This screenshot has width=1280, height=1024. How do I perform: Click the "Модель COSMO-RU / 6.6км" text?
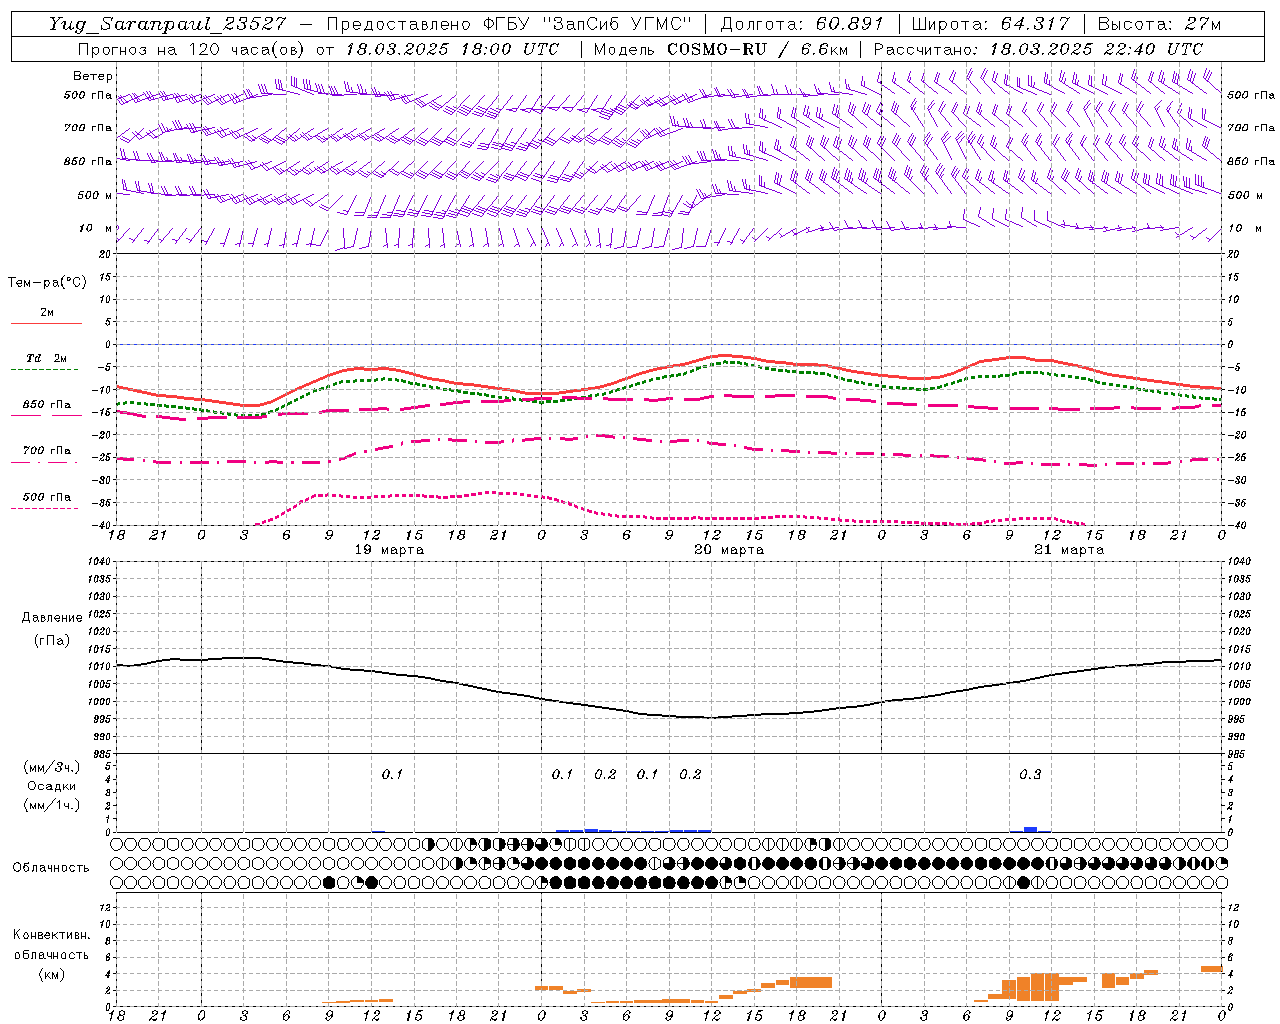coord(721,49)
